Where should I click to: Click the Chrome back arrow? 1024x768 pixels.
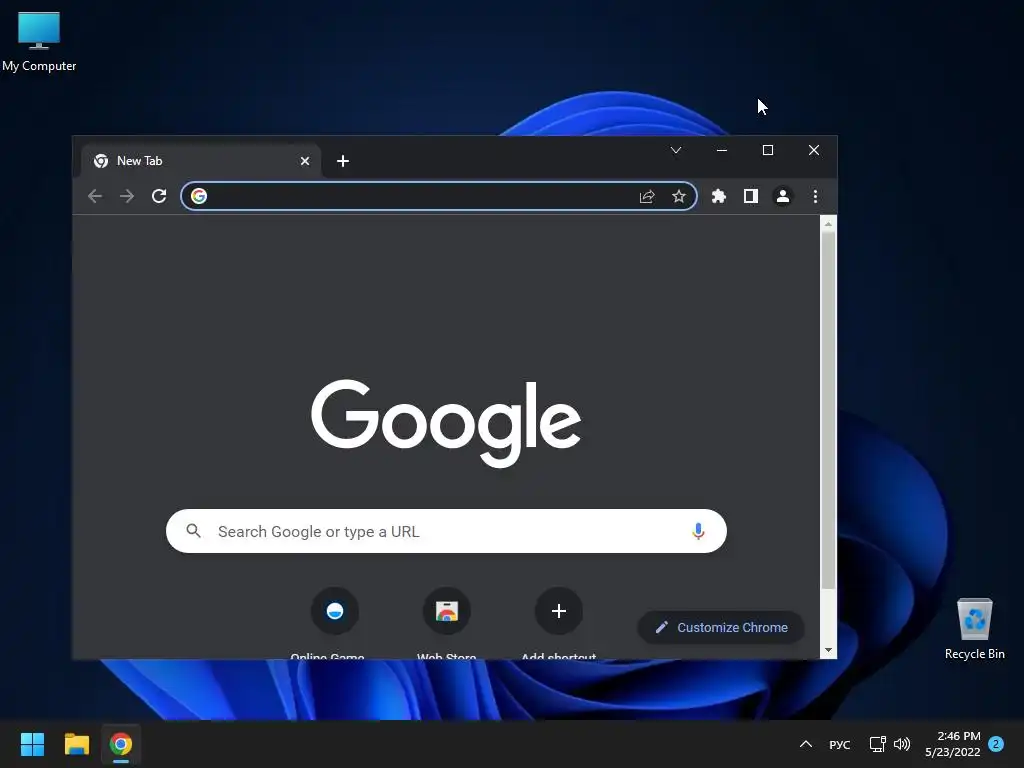click(x=95, y=196)
